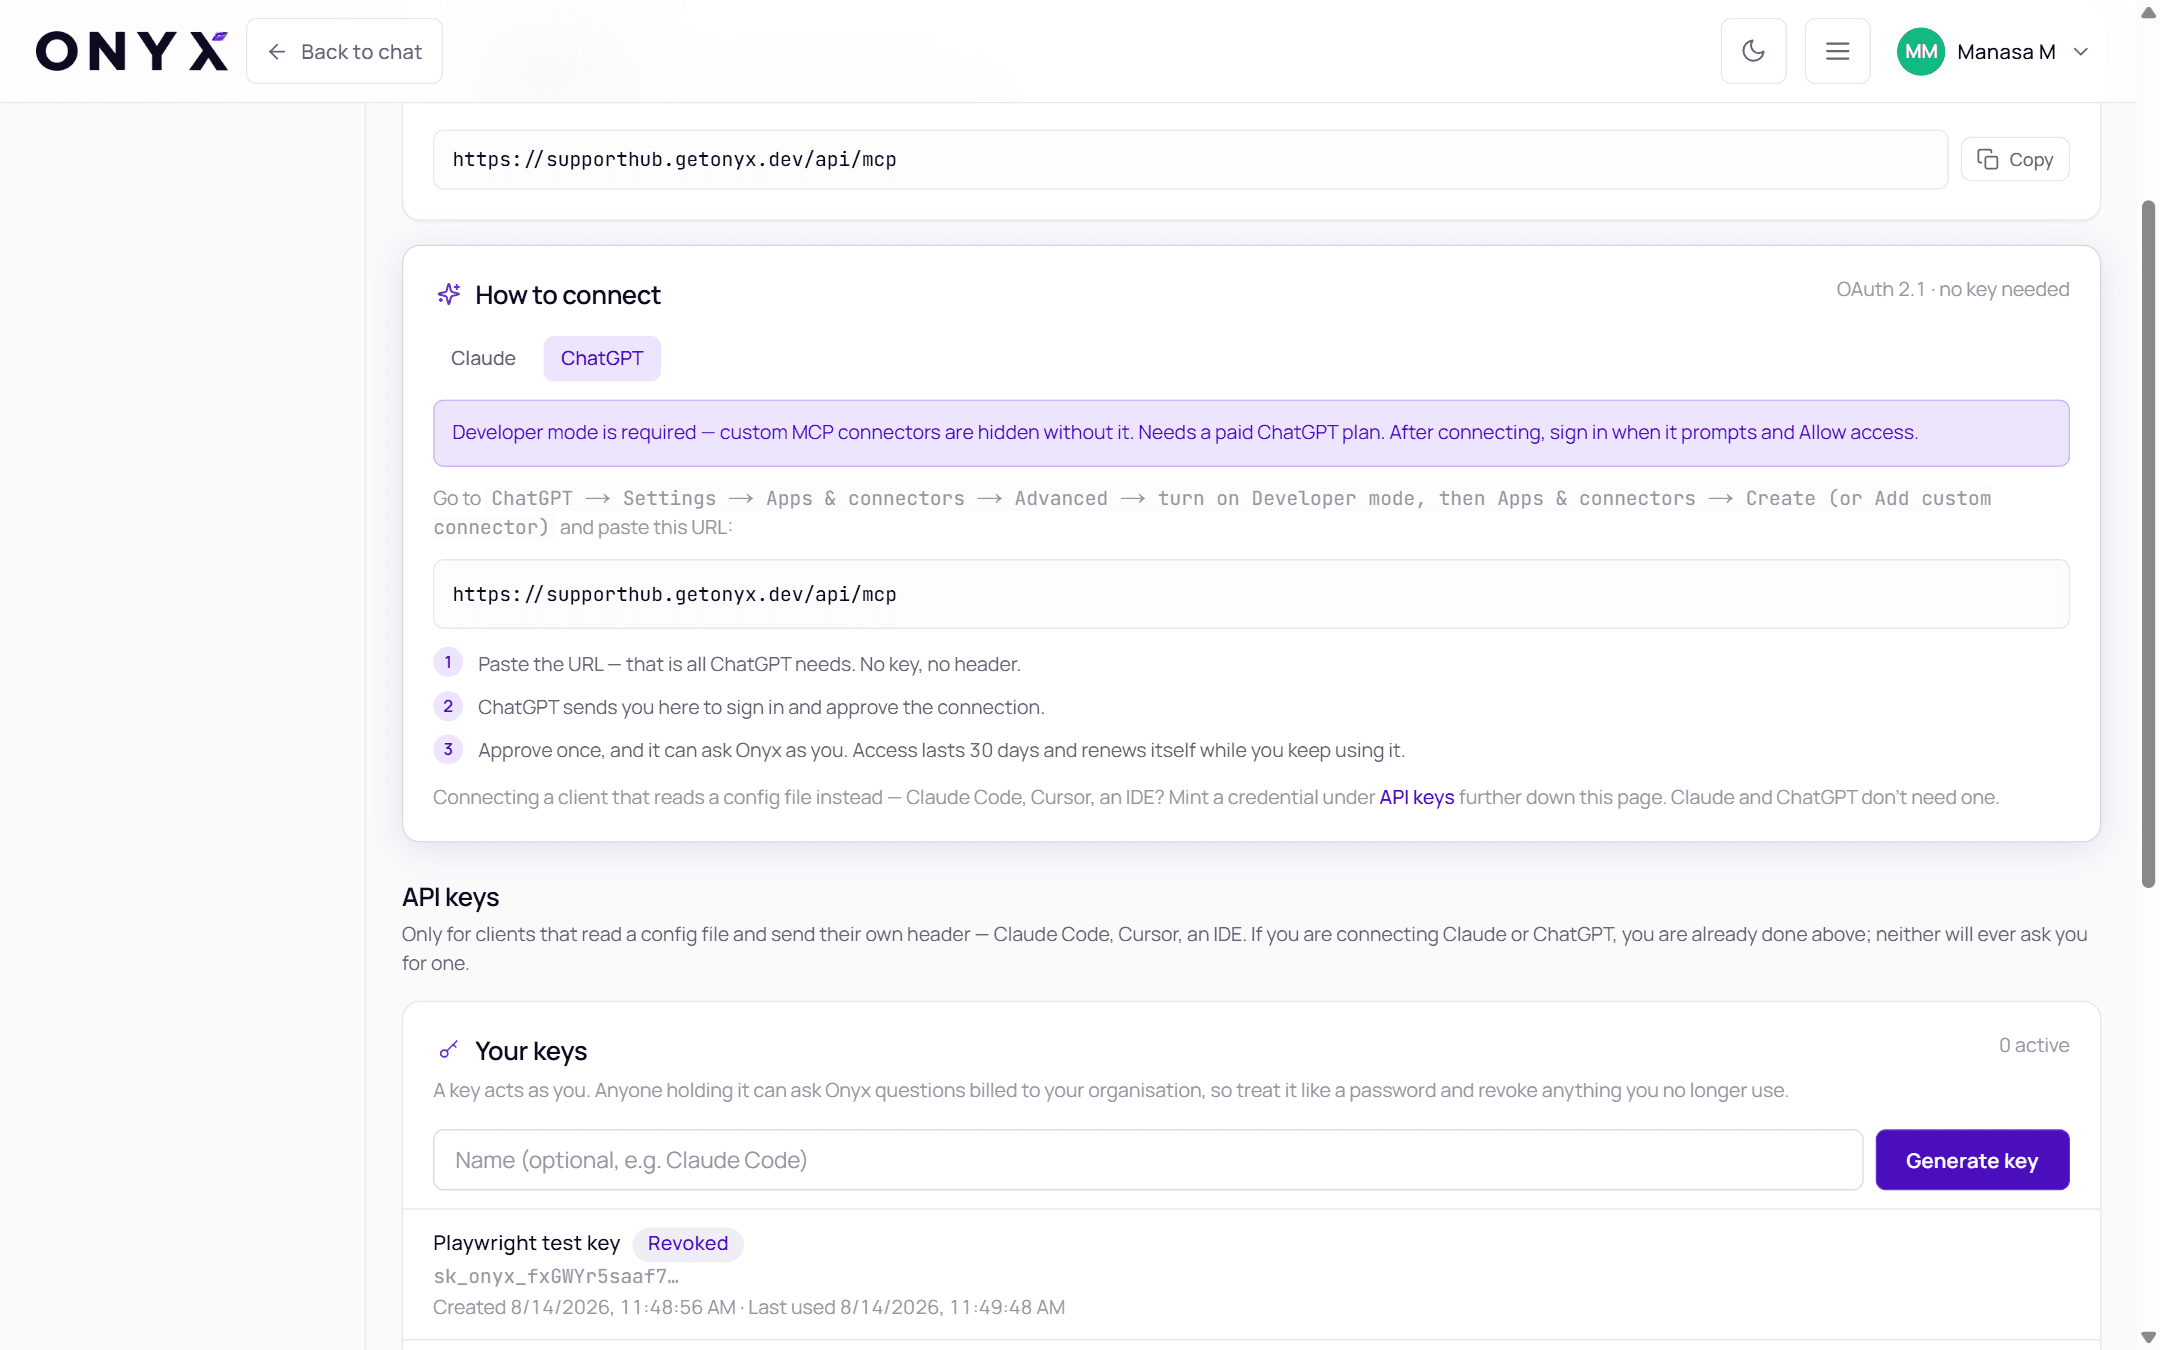Click the key icon beside Your keys

tap(449, 1050)
